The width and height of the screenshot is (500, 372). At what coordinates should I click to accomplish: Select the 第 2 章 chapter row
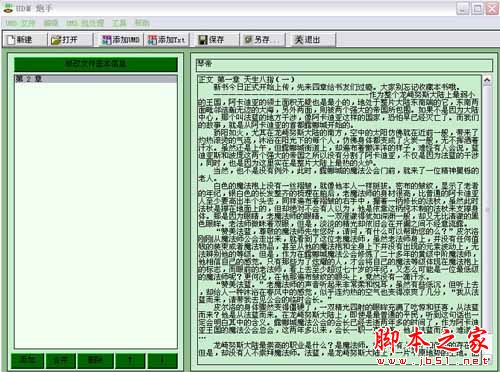(x=96, y=79)
